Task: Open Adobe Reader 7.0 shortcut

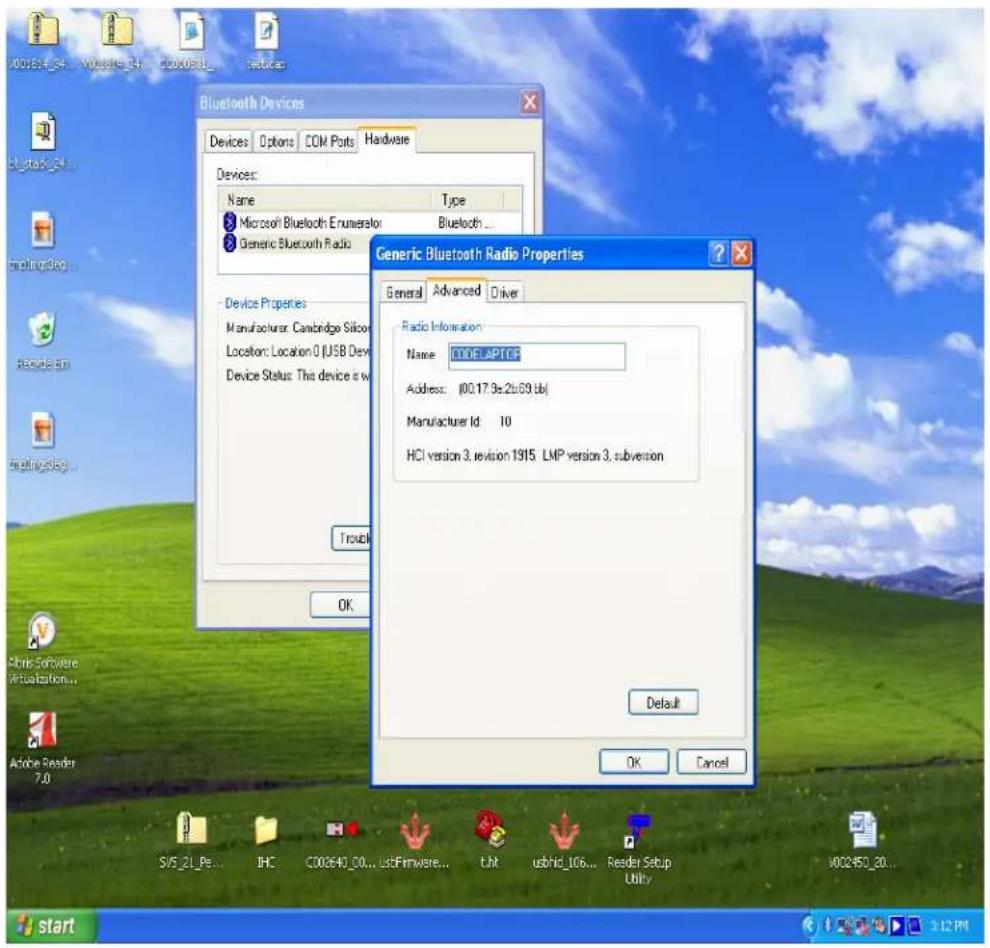Action: [42, 730]
